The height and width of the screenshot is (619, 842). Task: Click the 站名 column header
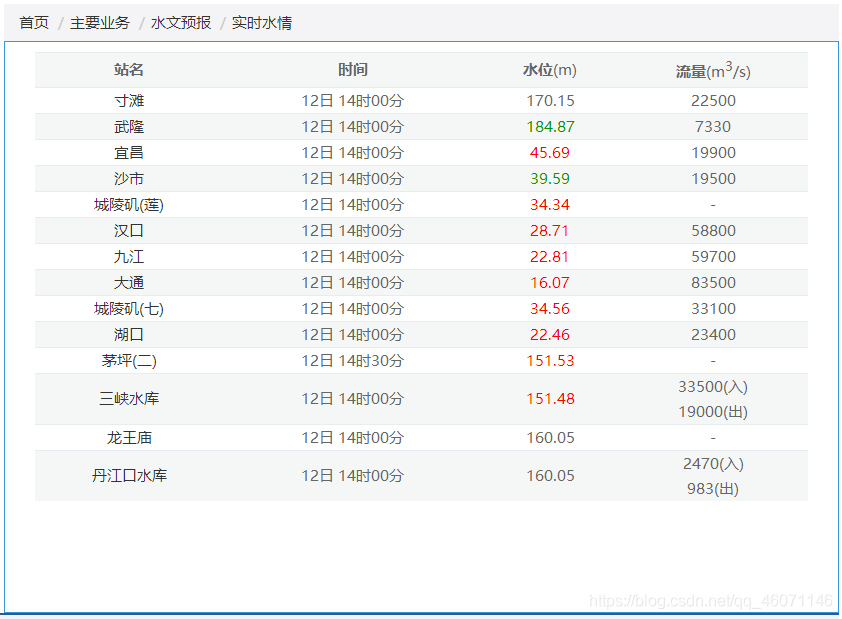click(129, 70)
